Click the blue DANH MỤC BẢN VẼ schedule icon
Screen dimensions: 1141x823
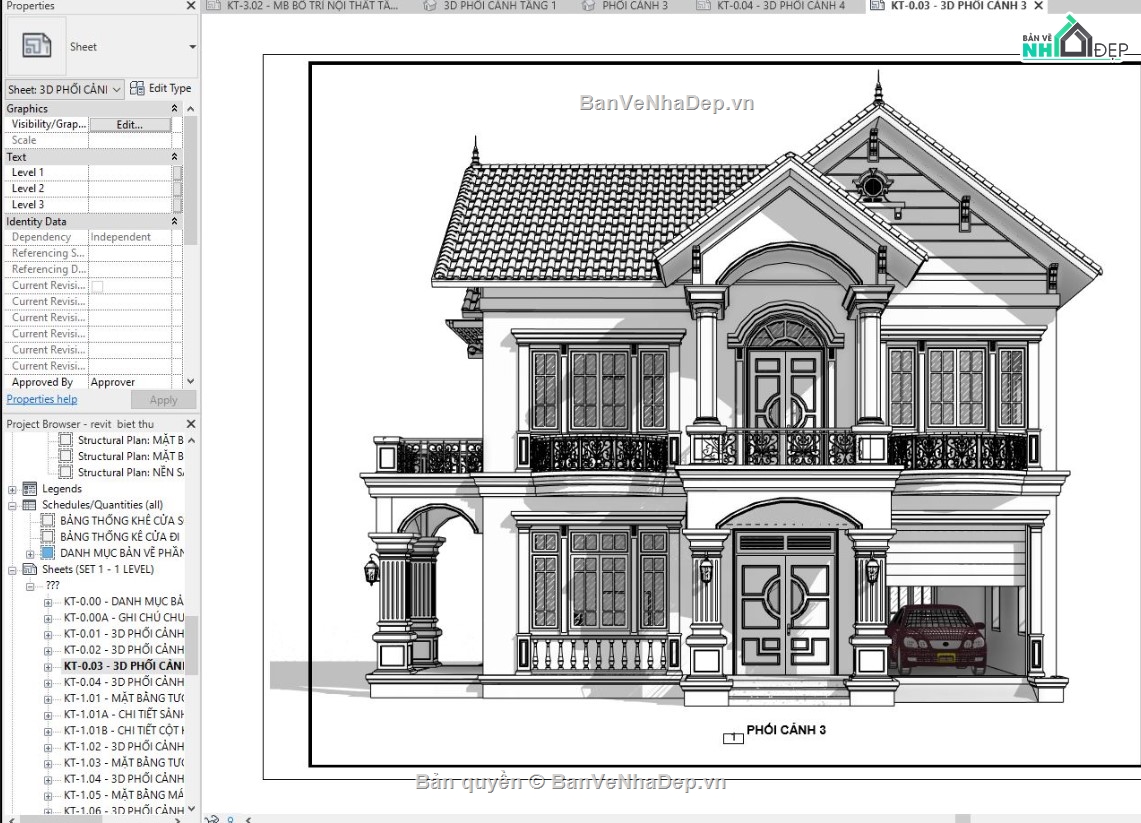(47, 553)
